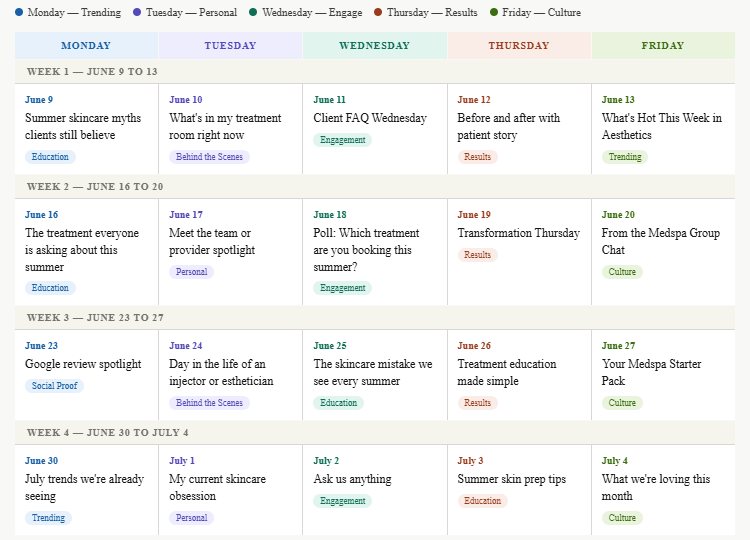Image resolution: width=750 pixels, height=540 pixels.
Task: Click the June 12 date label
Action: coord(474,99)
